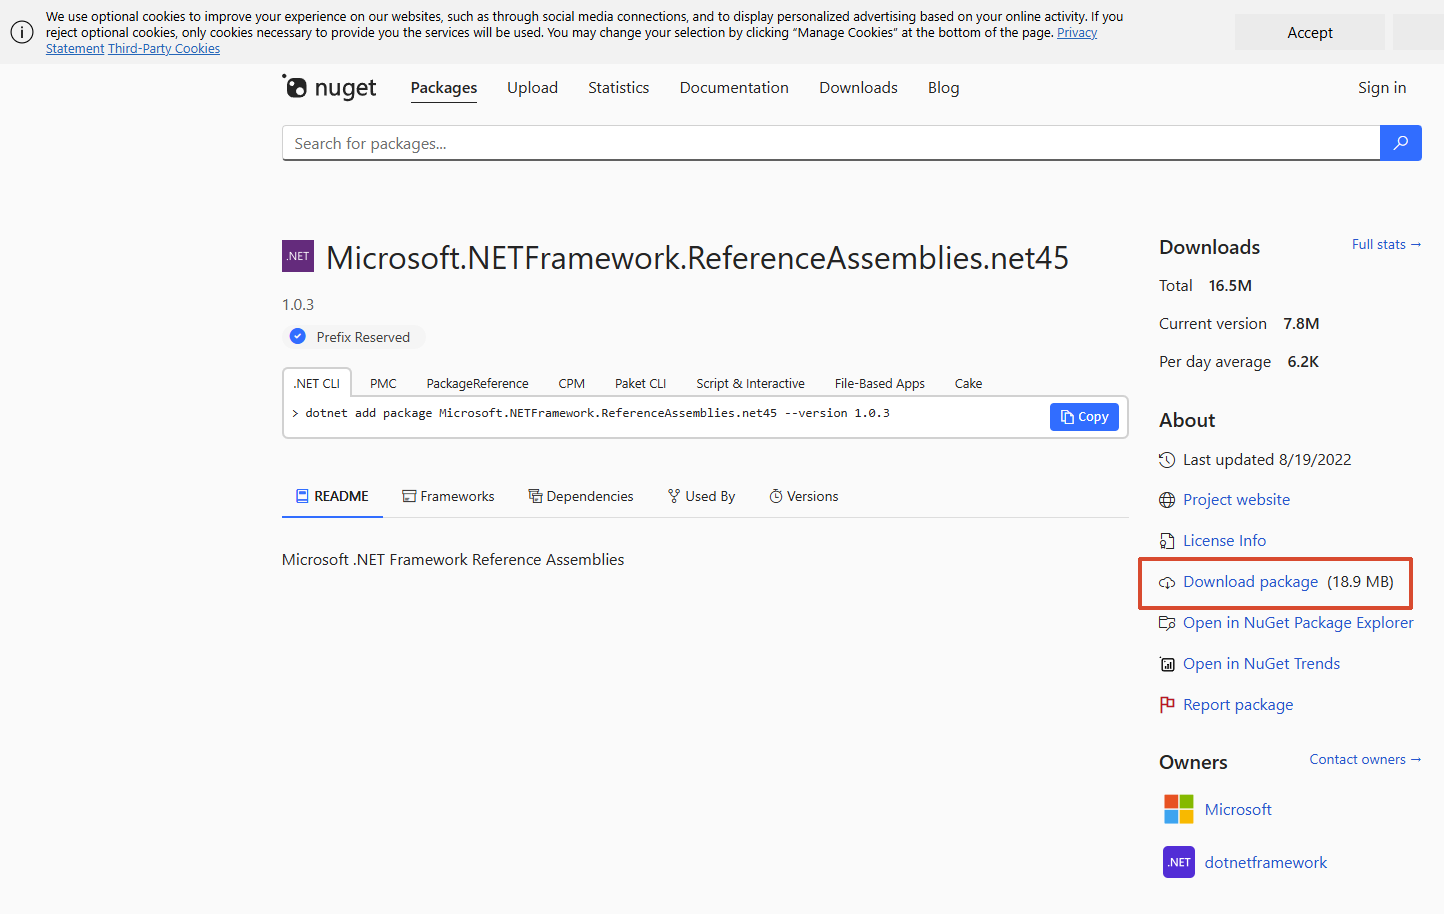Screen dimensions: 1444x914
Task: Switch to the CPM tab
Action: click(x=572, y=383)
